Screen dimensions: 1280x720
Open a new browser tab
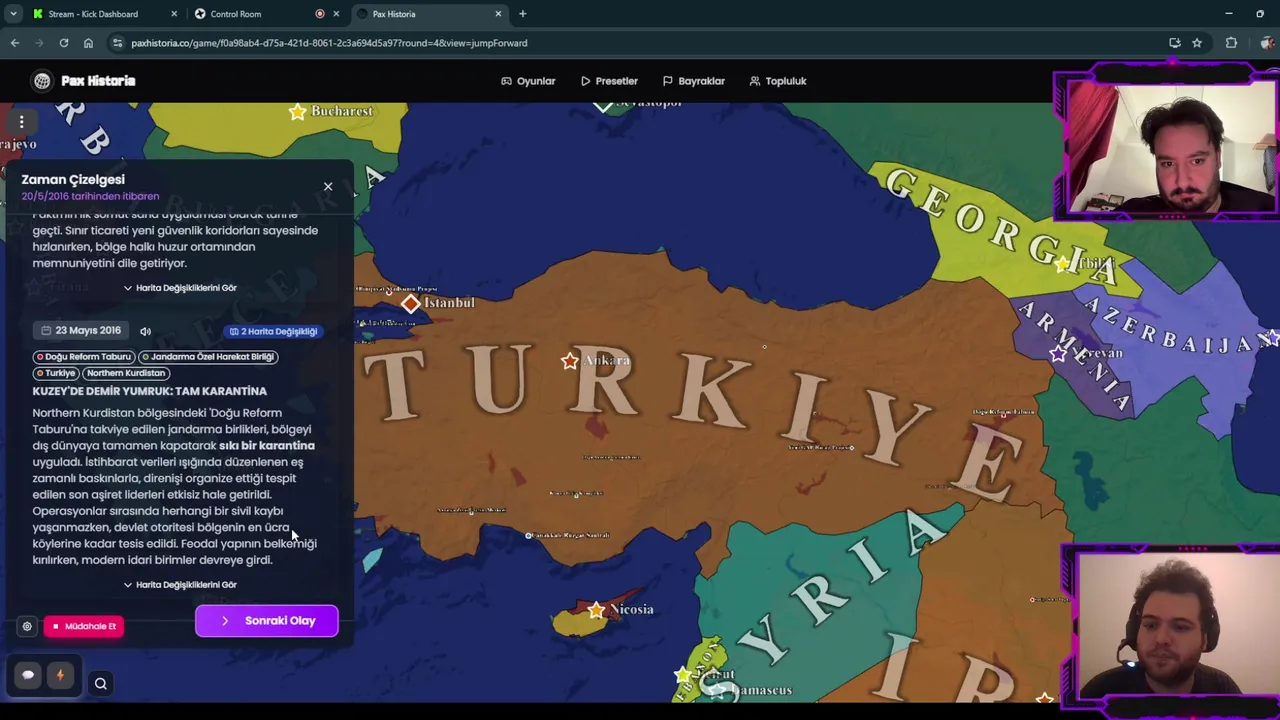522,14
